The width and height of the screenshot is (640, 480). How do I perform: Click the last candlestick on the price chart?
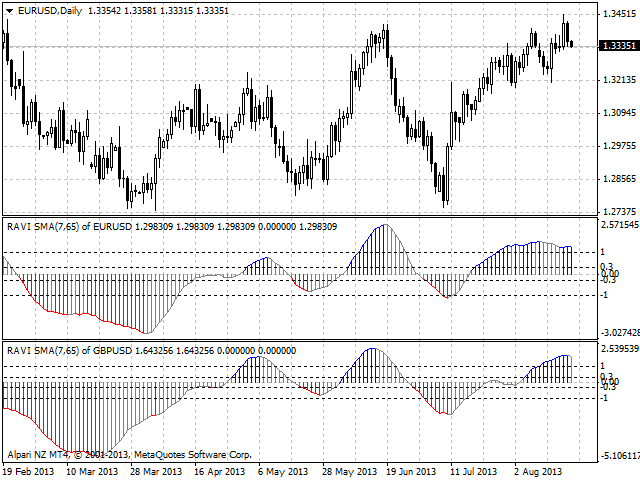(x=571, y=43)
